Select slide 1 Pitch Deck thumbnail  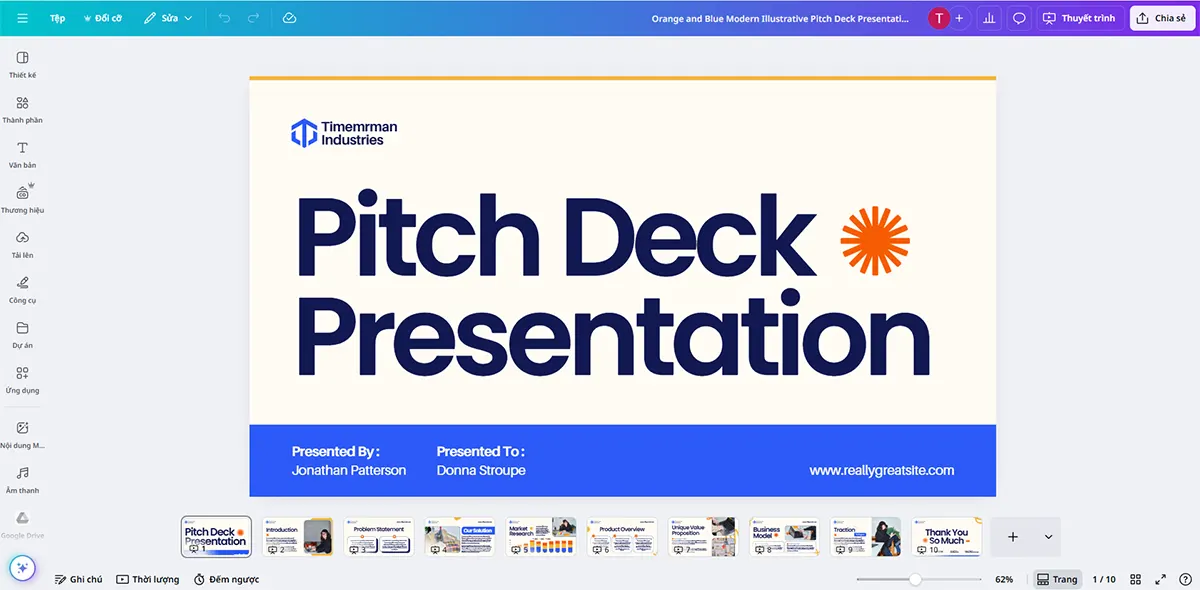click(x=216, y=537)
